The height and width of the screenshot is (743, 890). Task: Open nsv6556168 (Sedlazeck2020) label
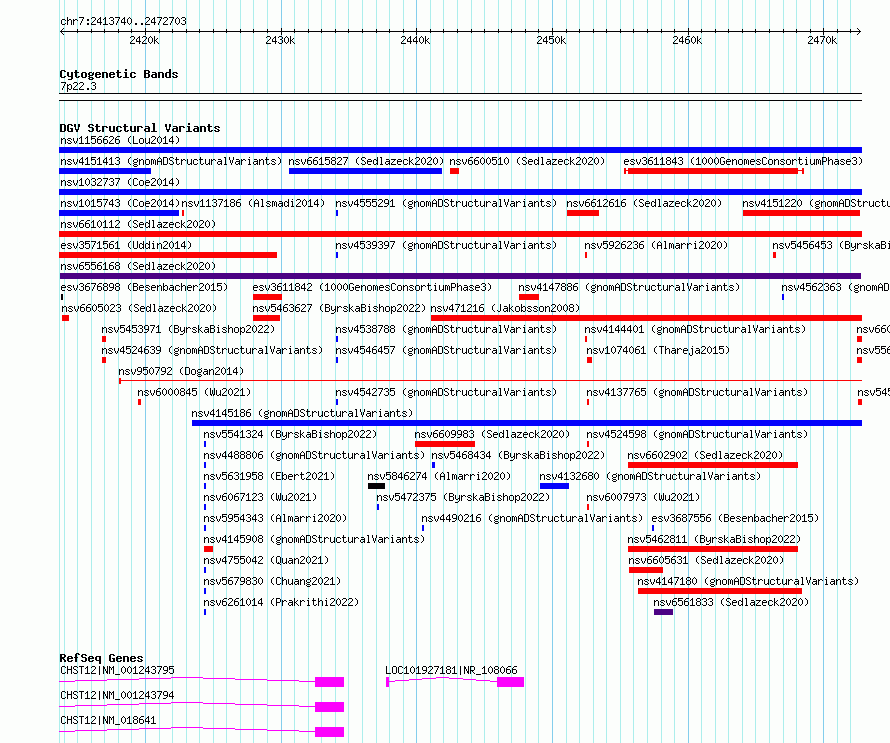tap(138, 266)
